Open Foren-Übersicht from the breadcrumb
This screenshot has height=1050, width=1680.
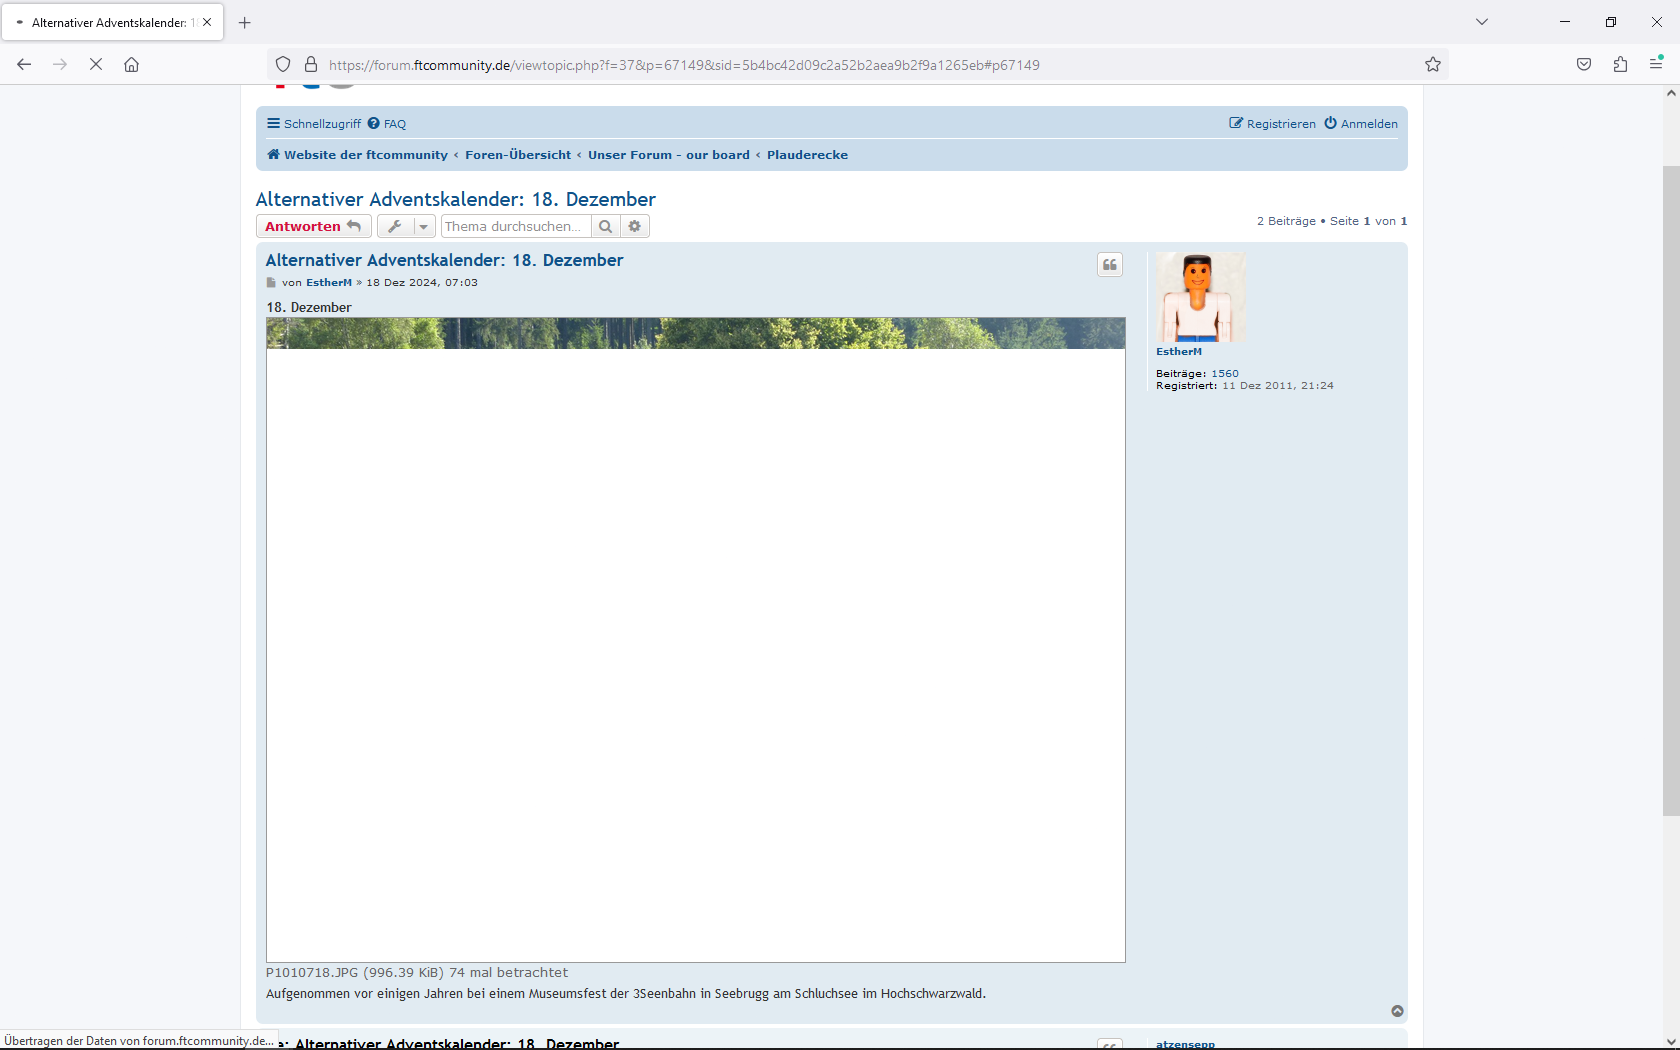517,154
